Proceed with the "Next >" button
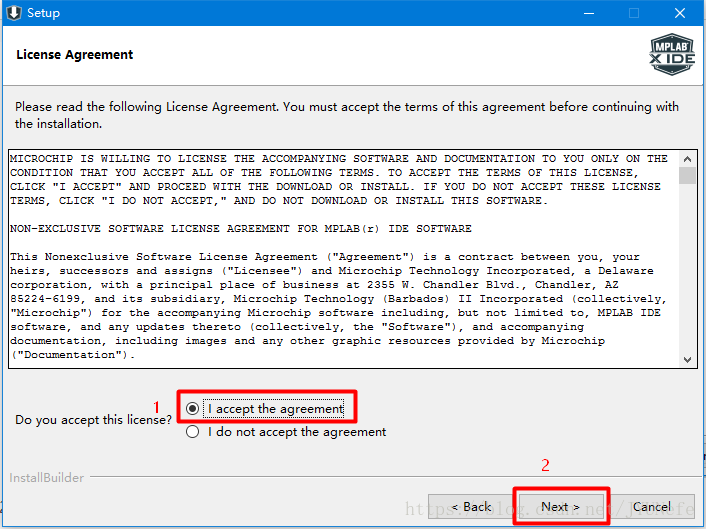 560,507
